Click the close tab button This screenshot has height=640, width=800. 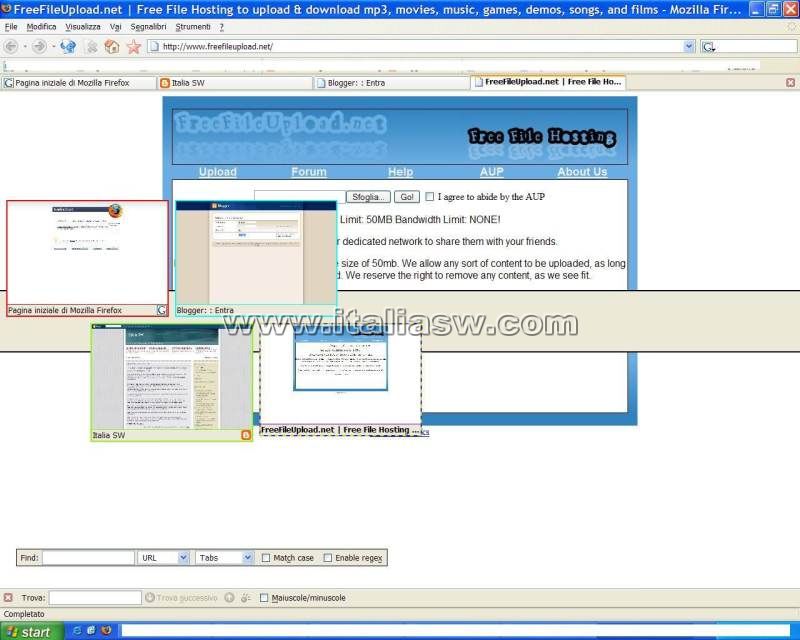point(790,83)
